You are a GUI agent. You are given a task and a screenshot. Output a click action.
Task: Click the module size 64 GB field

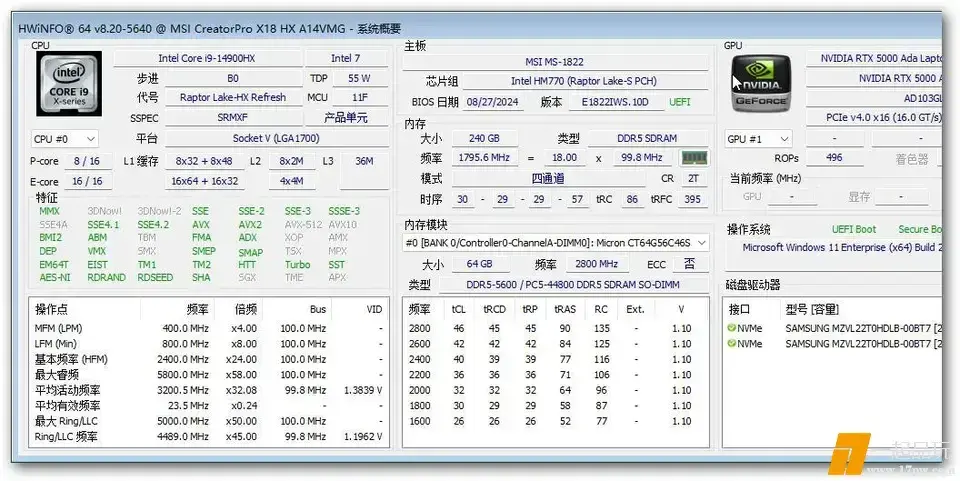(x=480, y=264)
